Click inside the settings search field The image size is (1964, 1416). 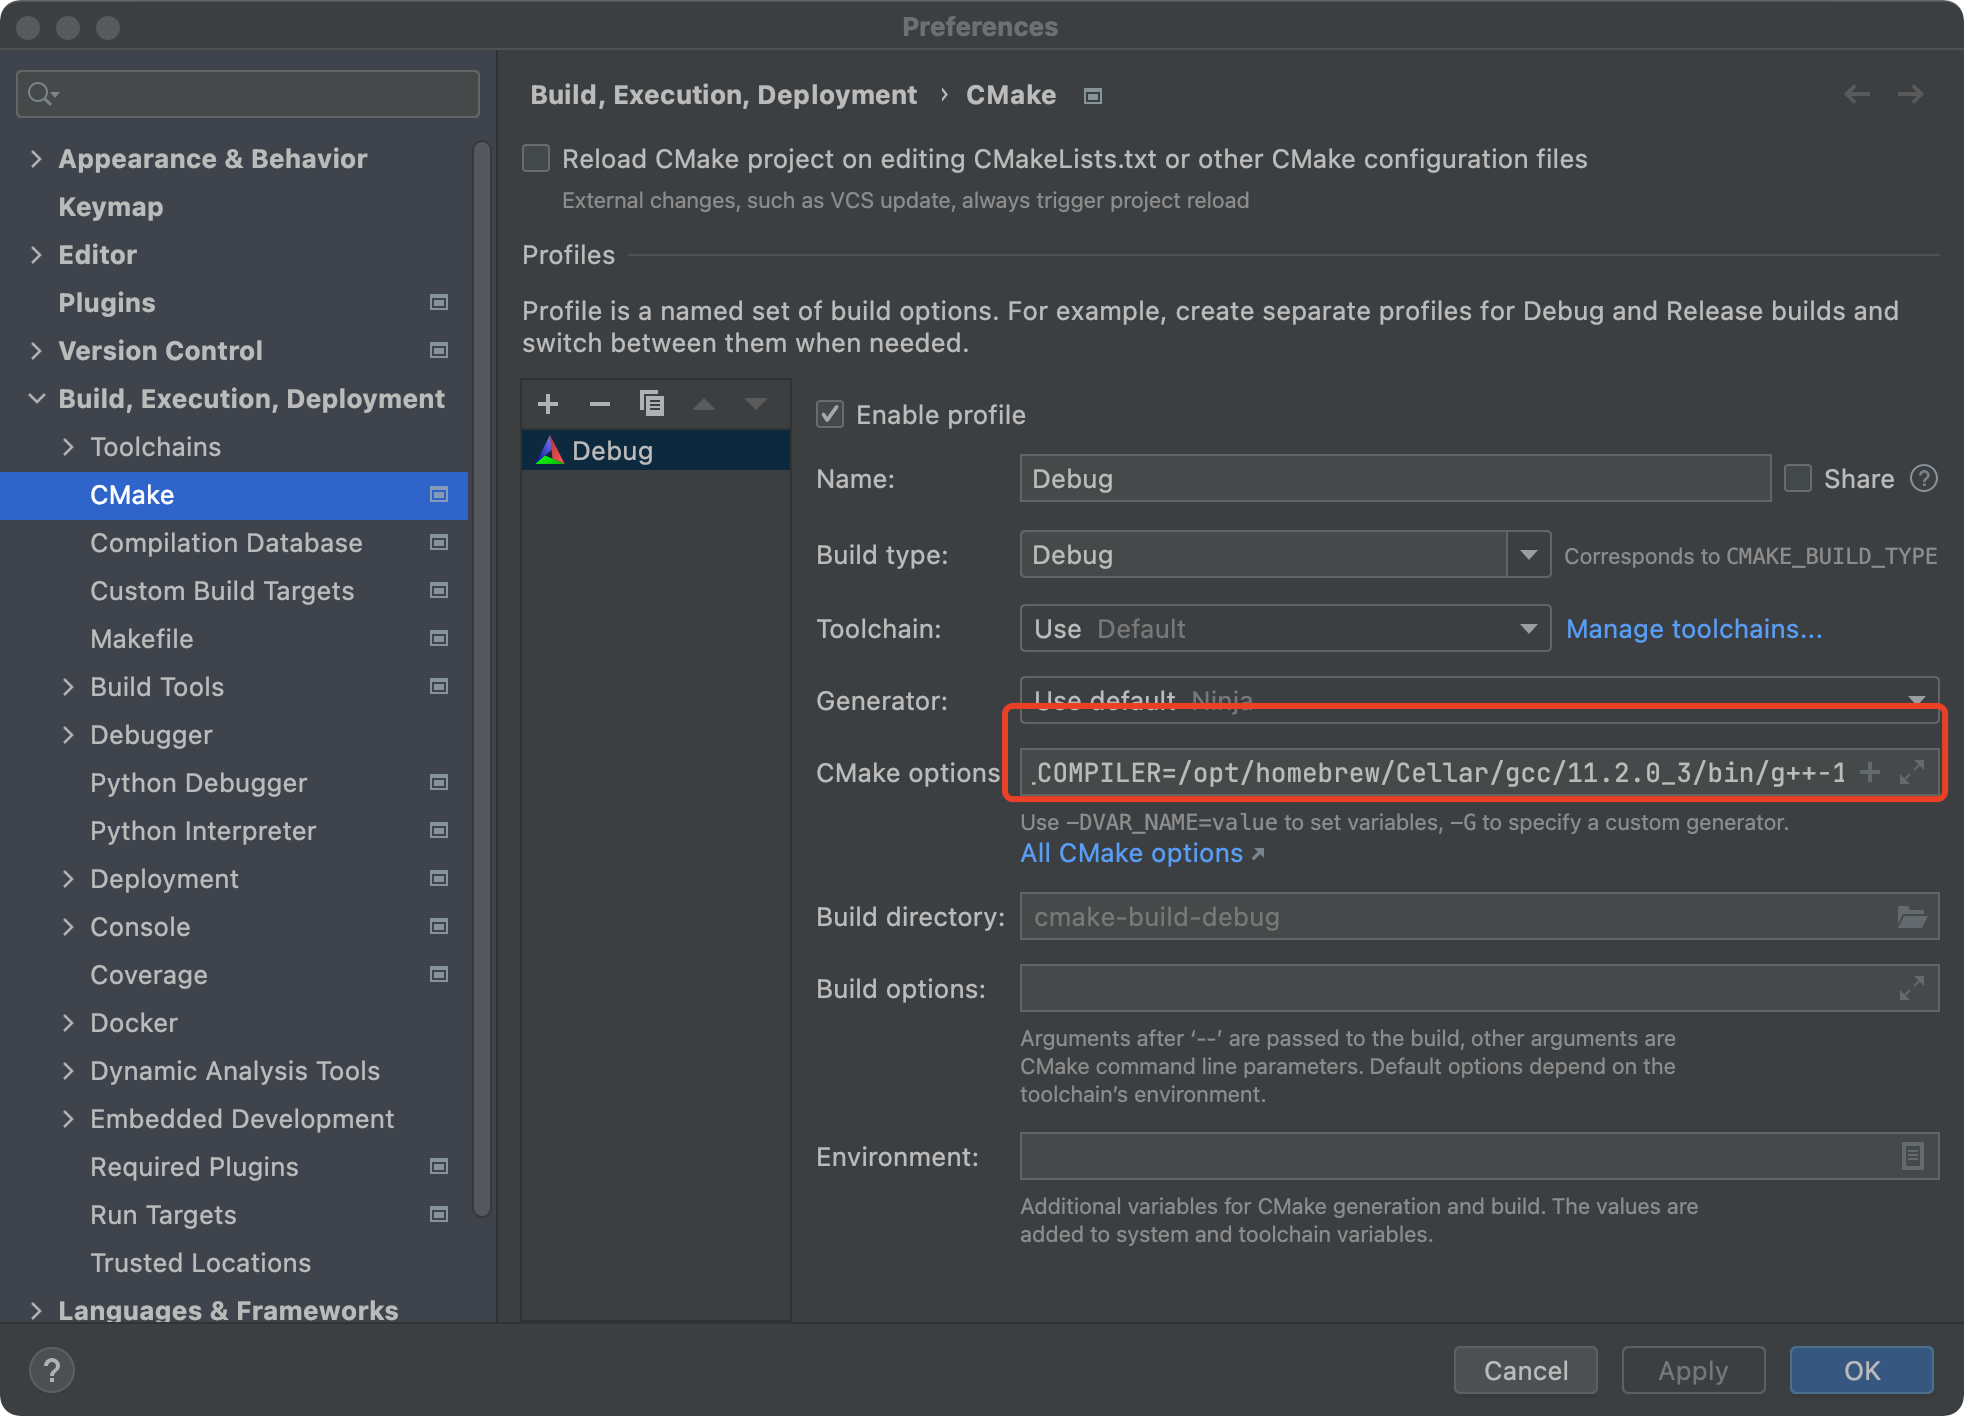point(246,93)
